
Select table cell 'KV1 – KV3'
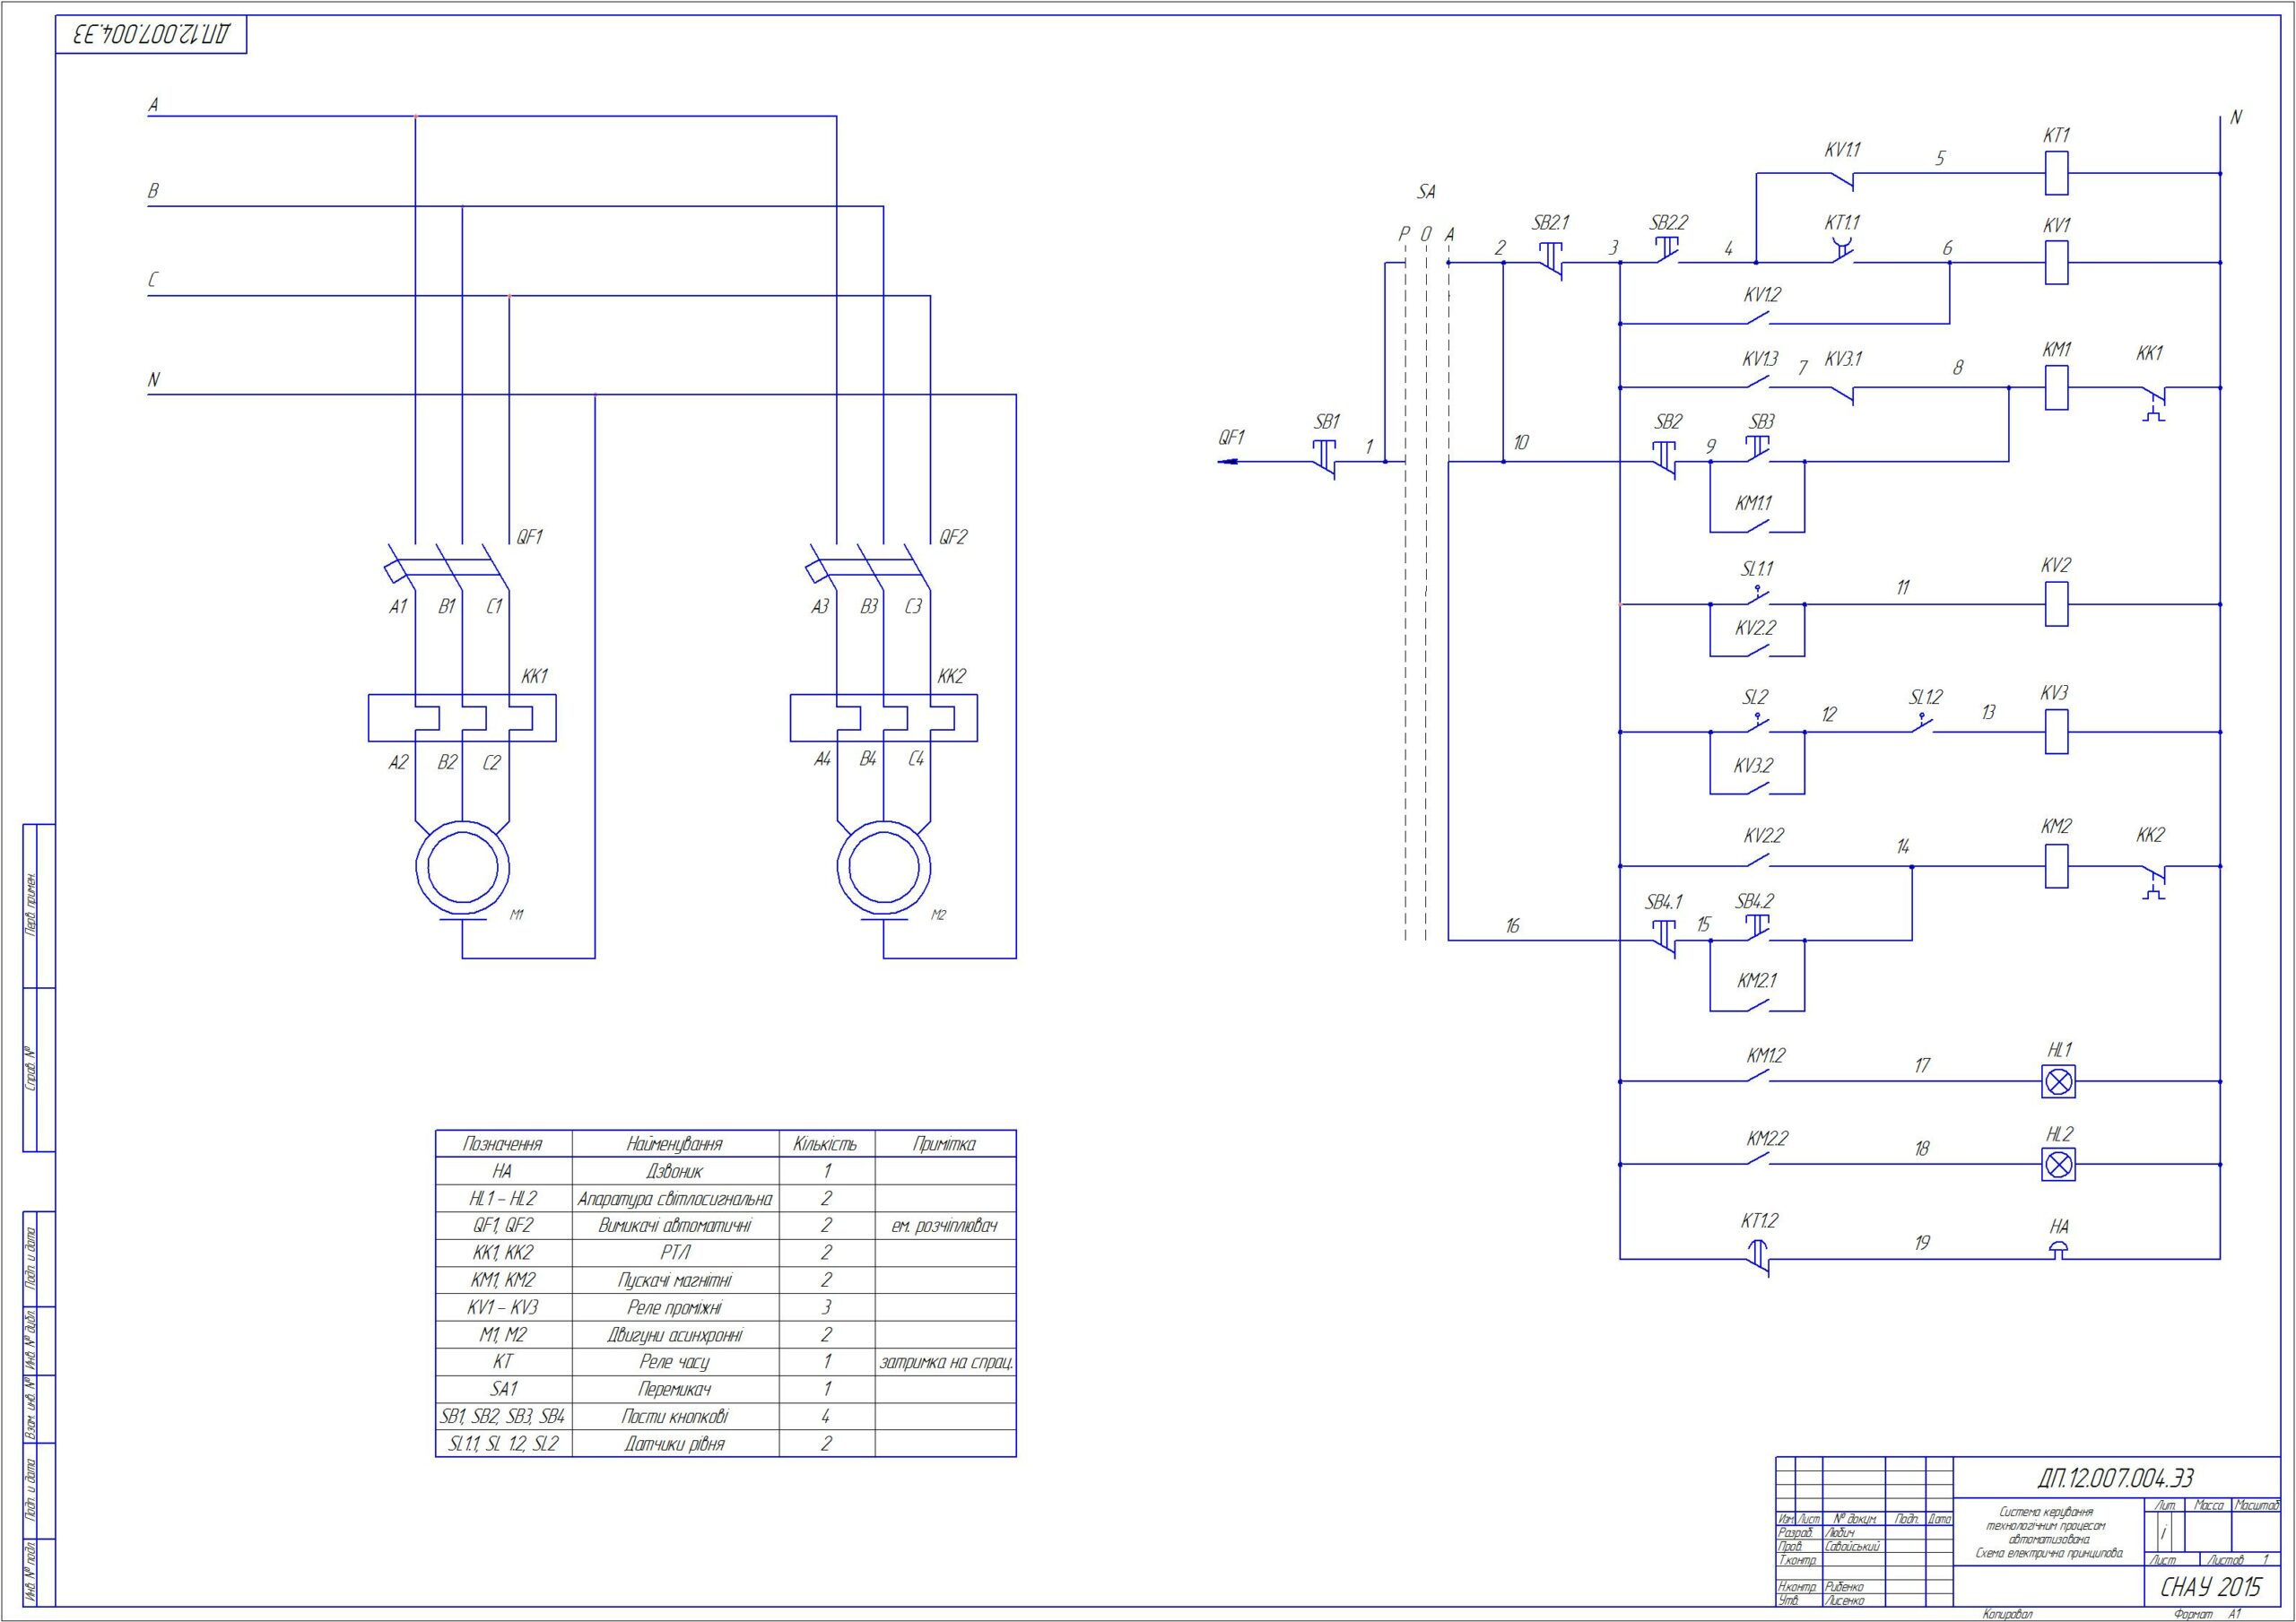(x=503, y=1307)
